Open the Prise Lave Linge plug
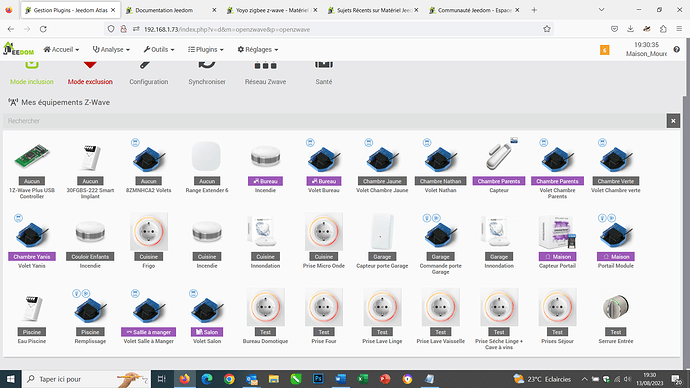 point(382,317)
